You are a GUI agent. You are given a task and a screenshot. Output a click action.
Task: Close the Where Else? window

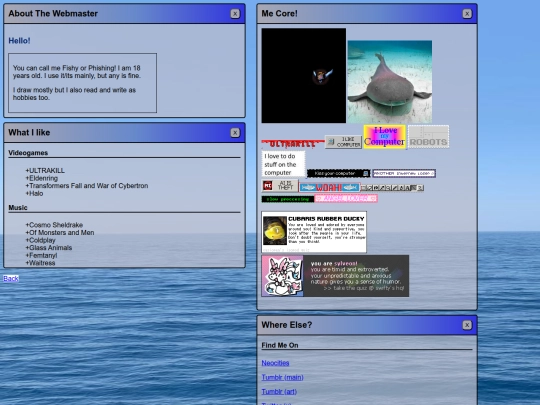[467, 325]
